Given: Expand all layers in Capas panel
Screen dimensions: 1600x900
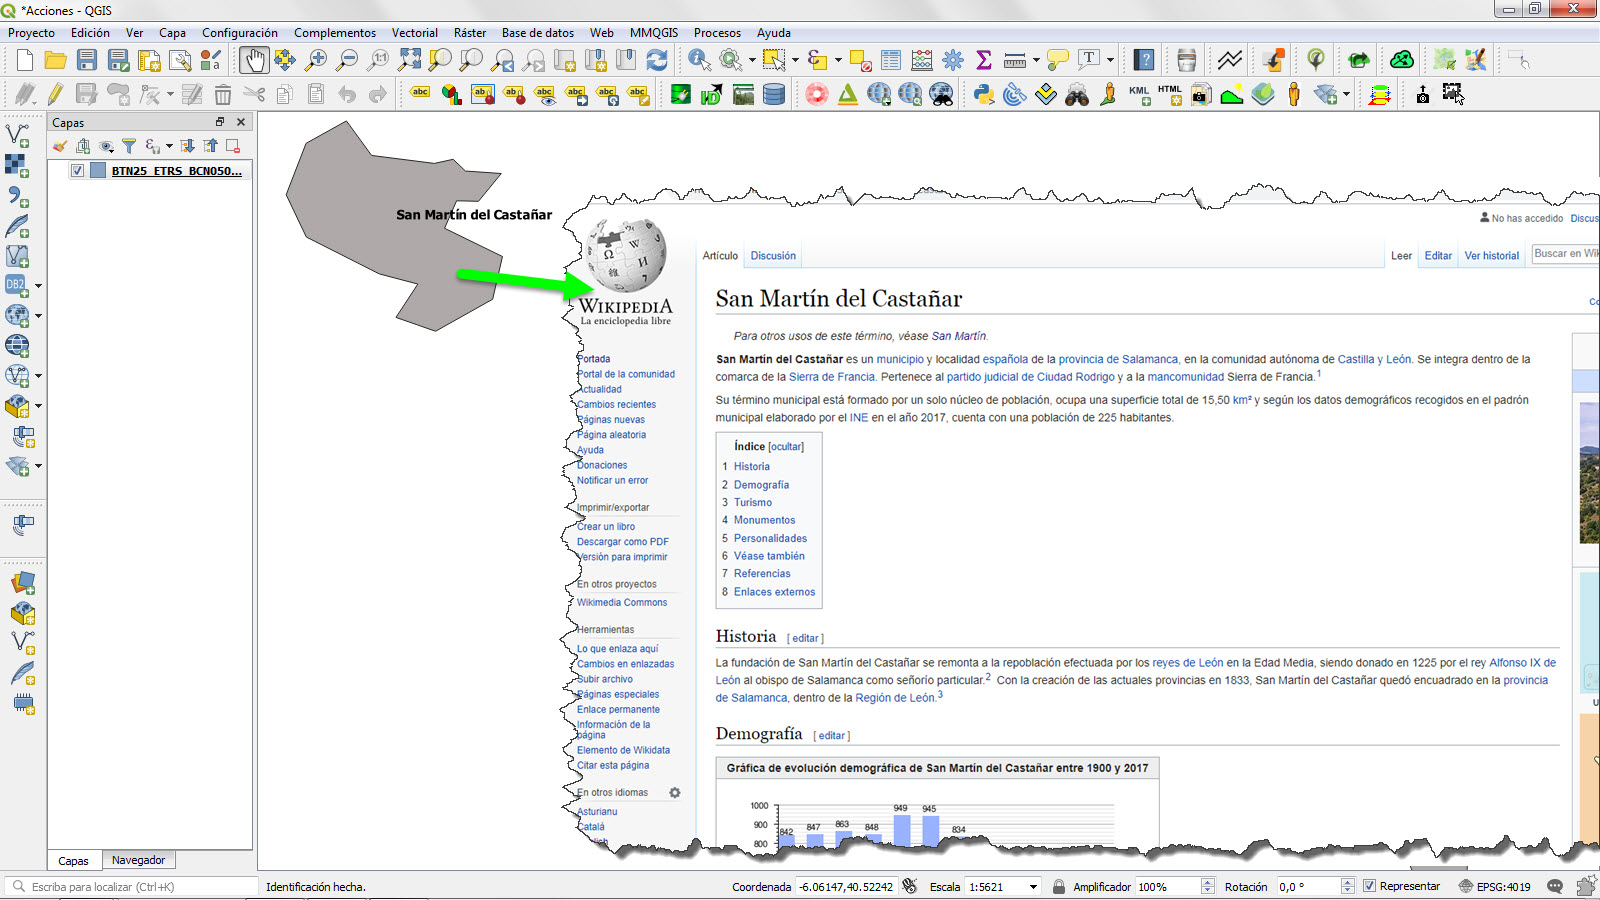Looking at the screenshot, I should pyautogui.click(x=187, y=146).
